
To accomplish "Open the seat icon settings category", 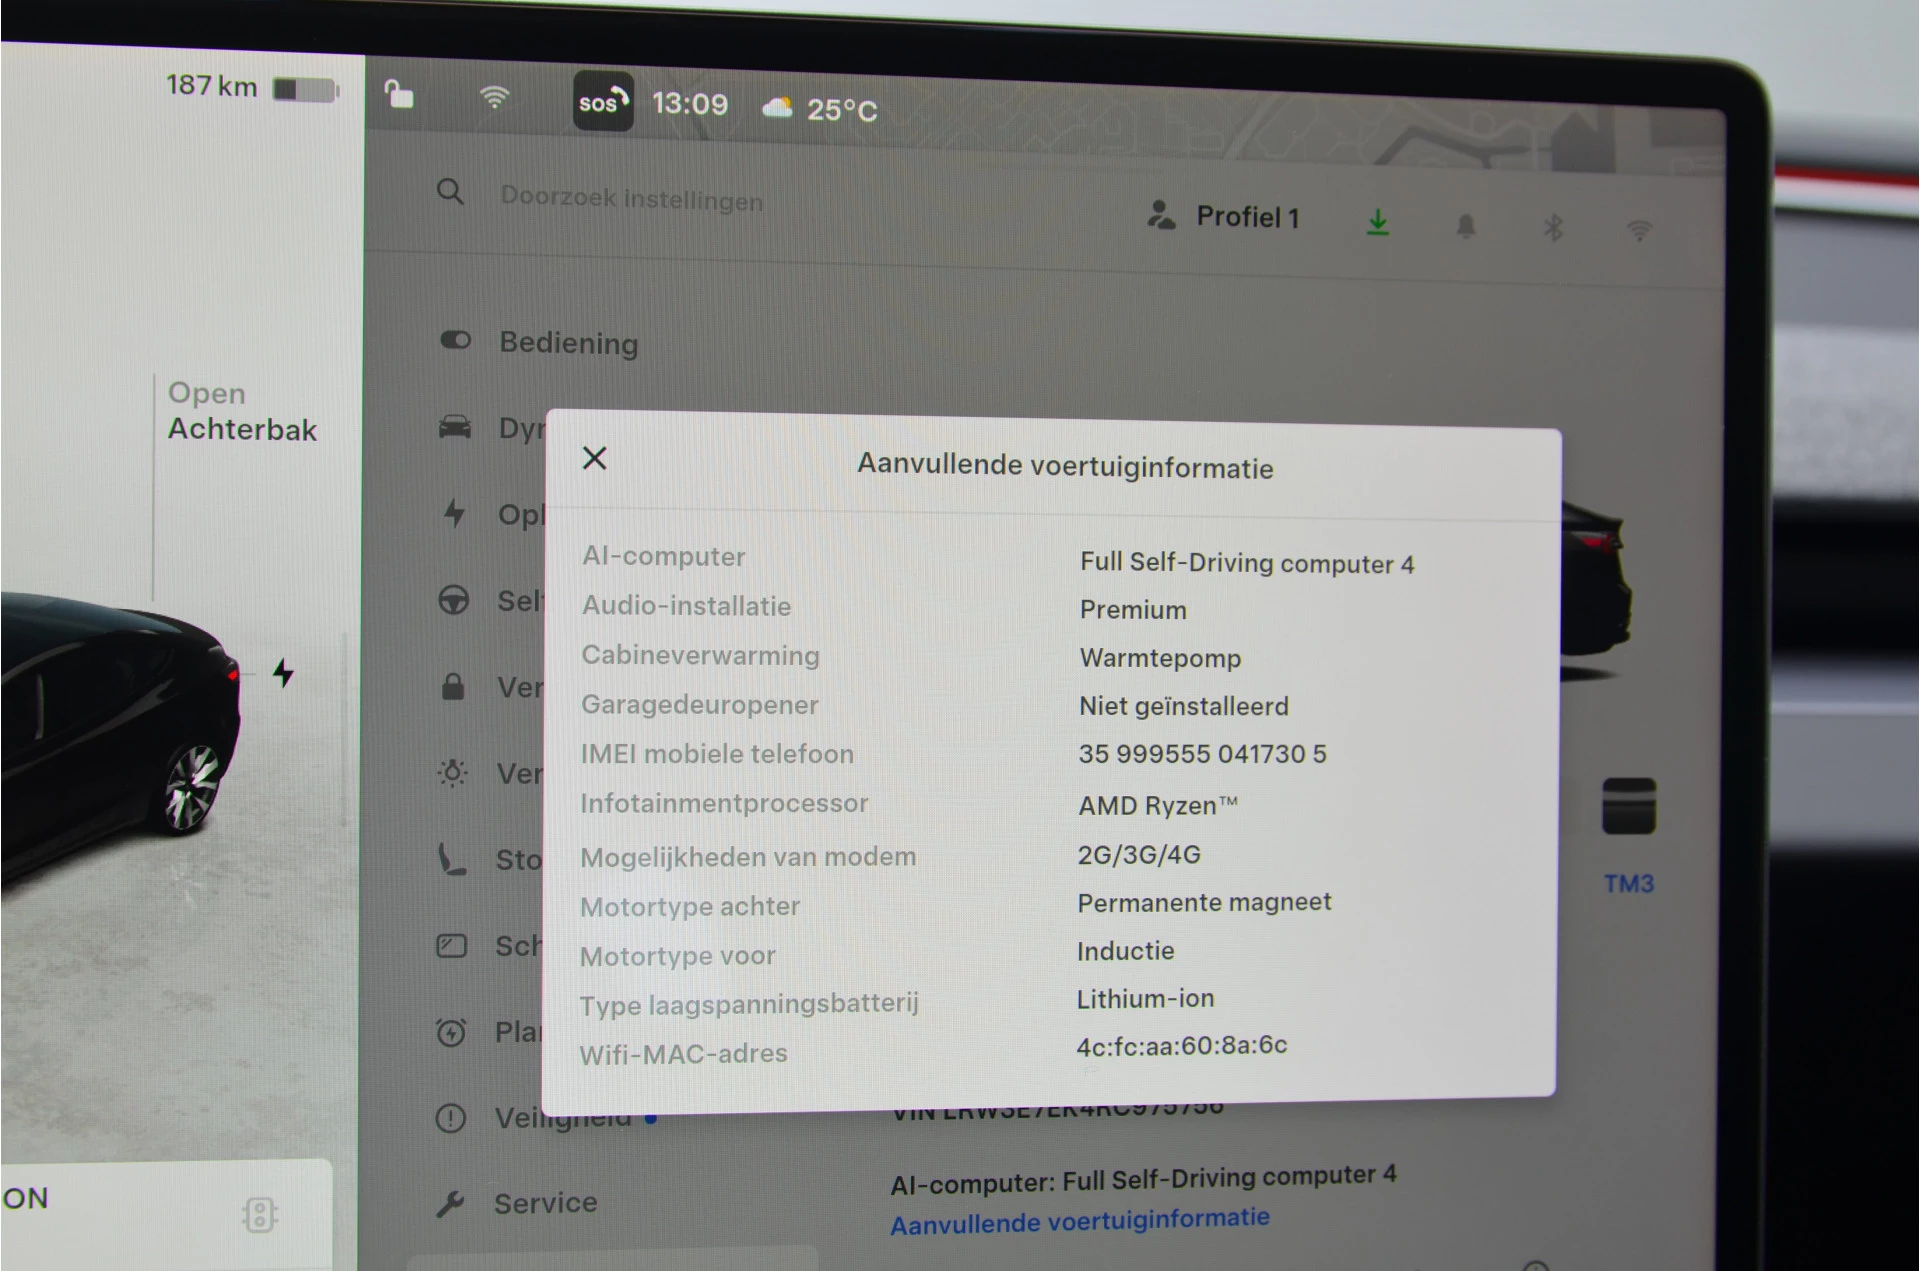I will tap(452, 859).
